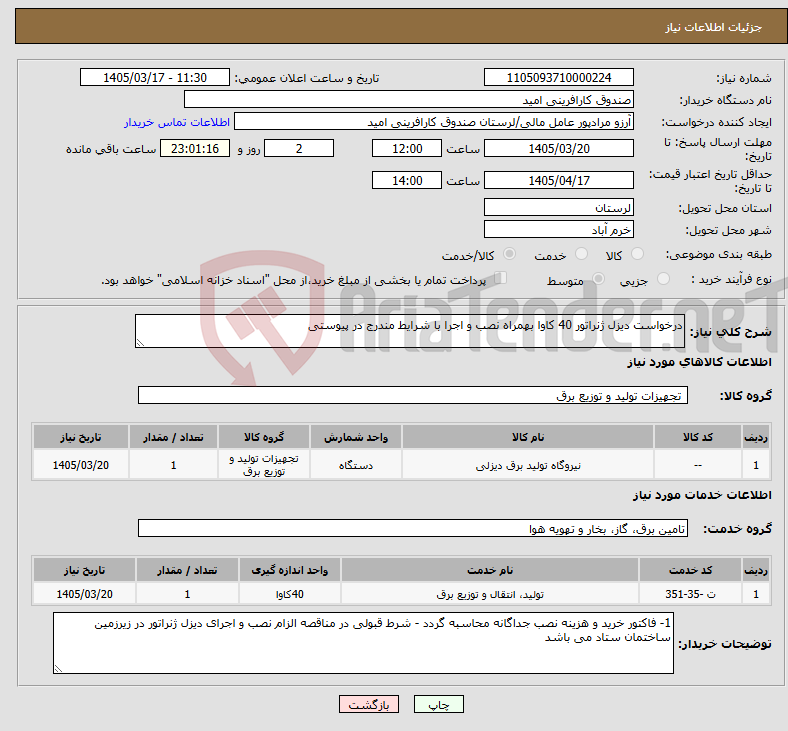Click goods table need date 1405/03/20 cell
The height and width of the screenshot is (731, 788).
click(81, 465)
